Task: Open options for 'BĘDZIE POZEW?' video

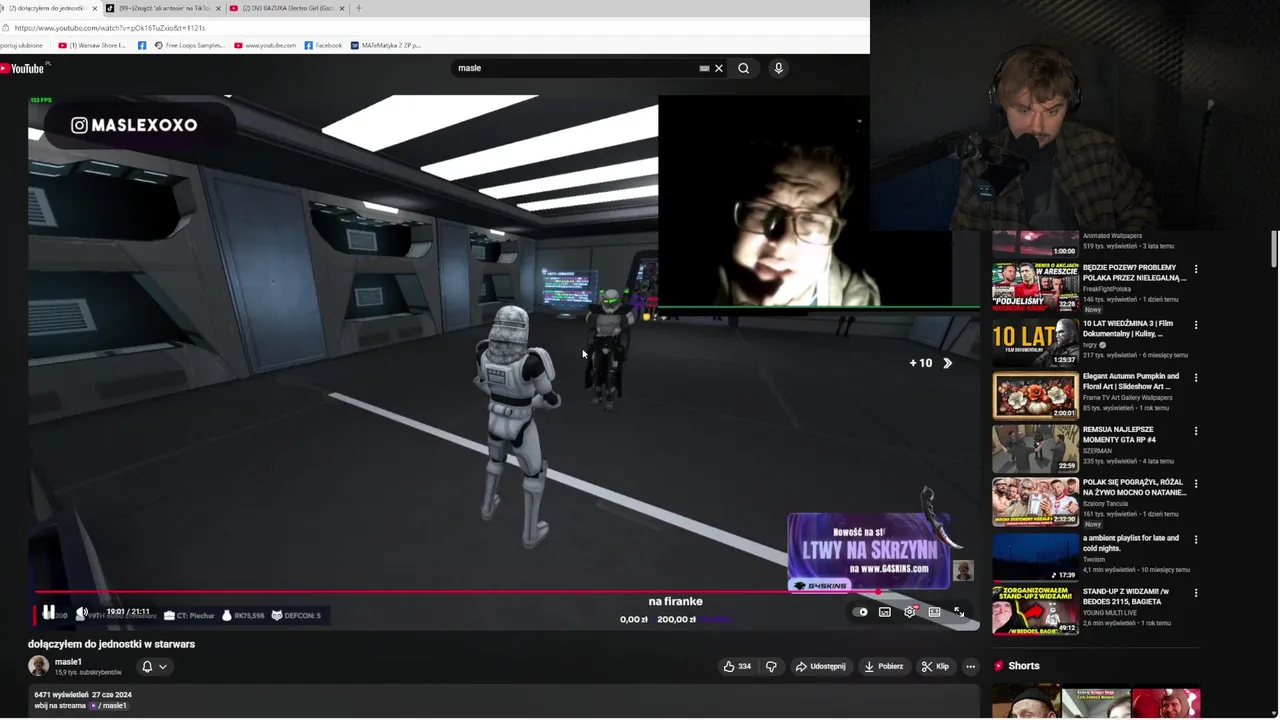Action: point(1195,270)
